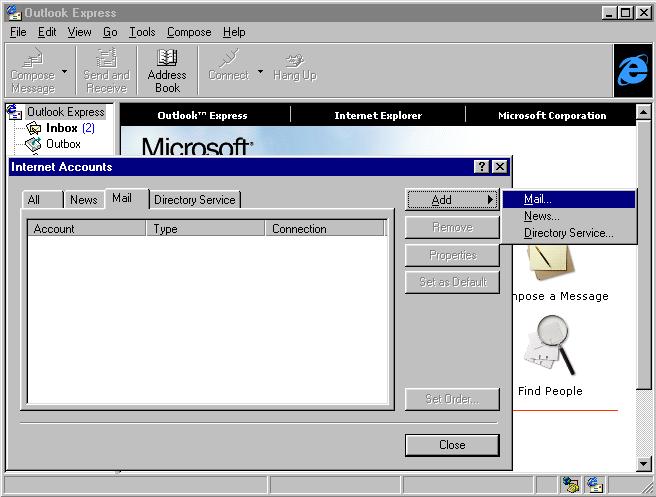This screenshot has height=497, width=656.
Task: Select the Outlook Express root folder
Action: click(65, 112)
